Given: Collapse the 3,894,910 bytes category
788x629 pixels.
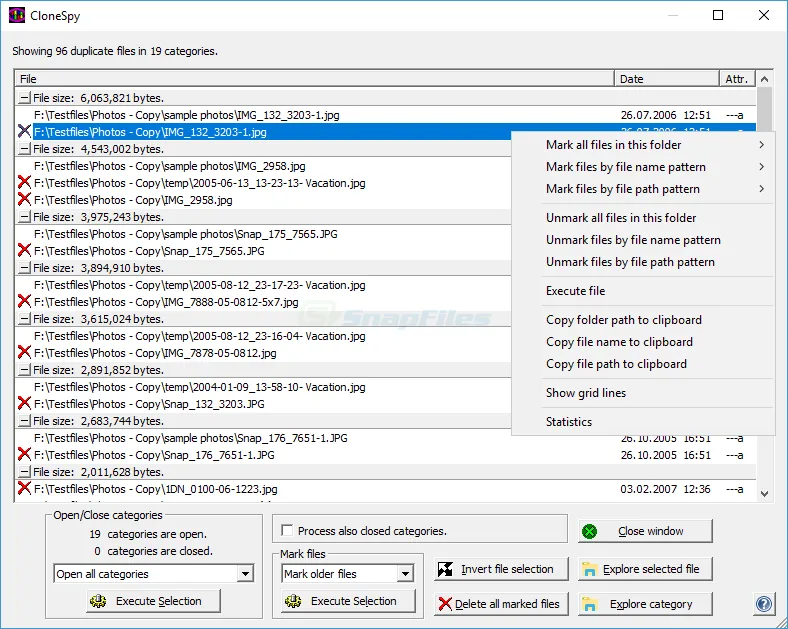Looking at the screenshot, I should 24,268.
